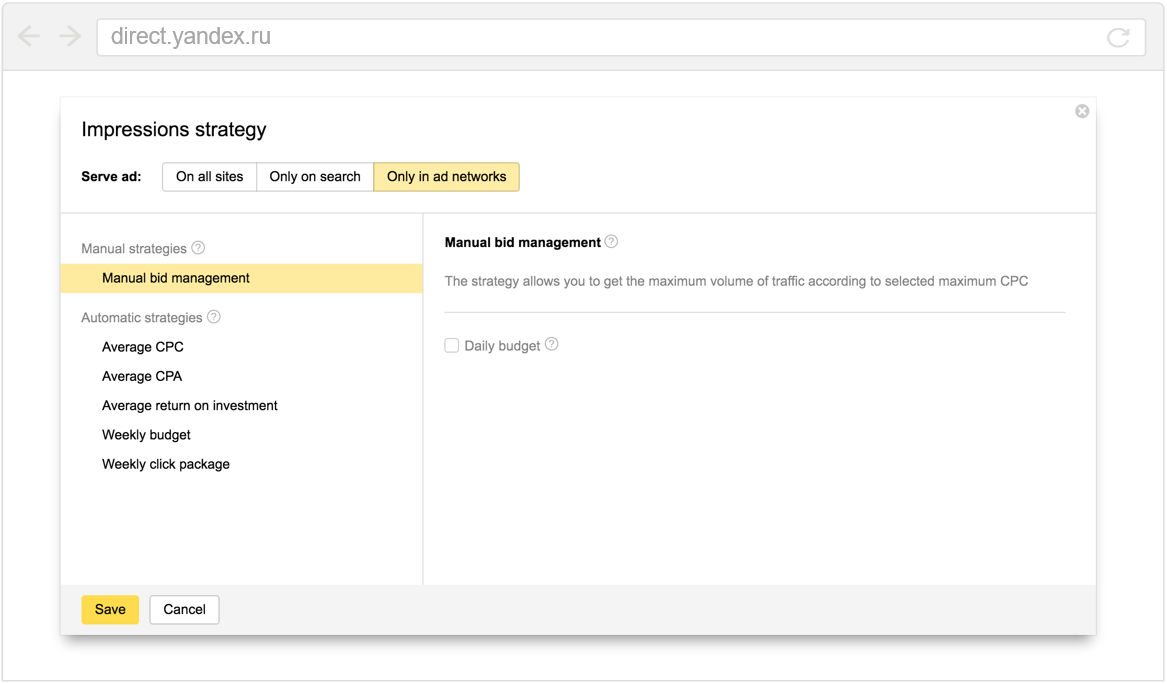Pick the Weekly click package strategy
Viewport: 1167px width, 684px height.
(166, 464)
